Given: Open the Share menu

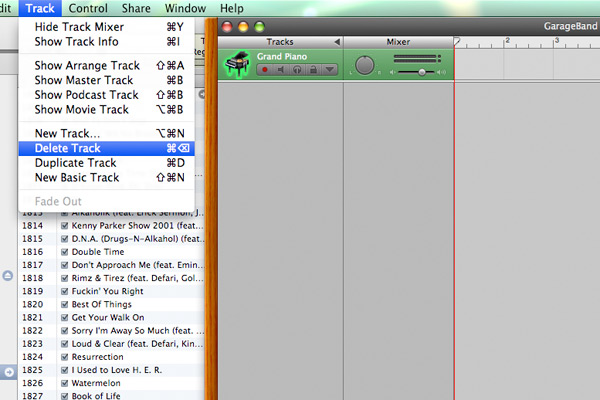Looking at the screenshot, I should [136, 8].
